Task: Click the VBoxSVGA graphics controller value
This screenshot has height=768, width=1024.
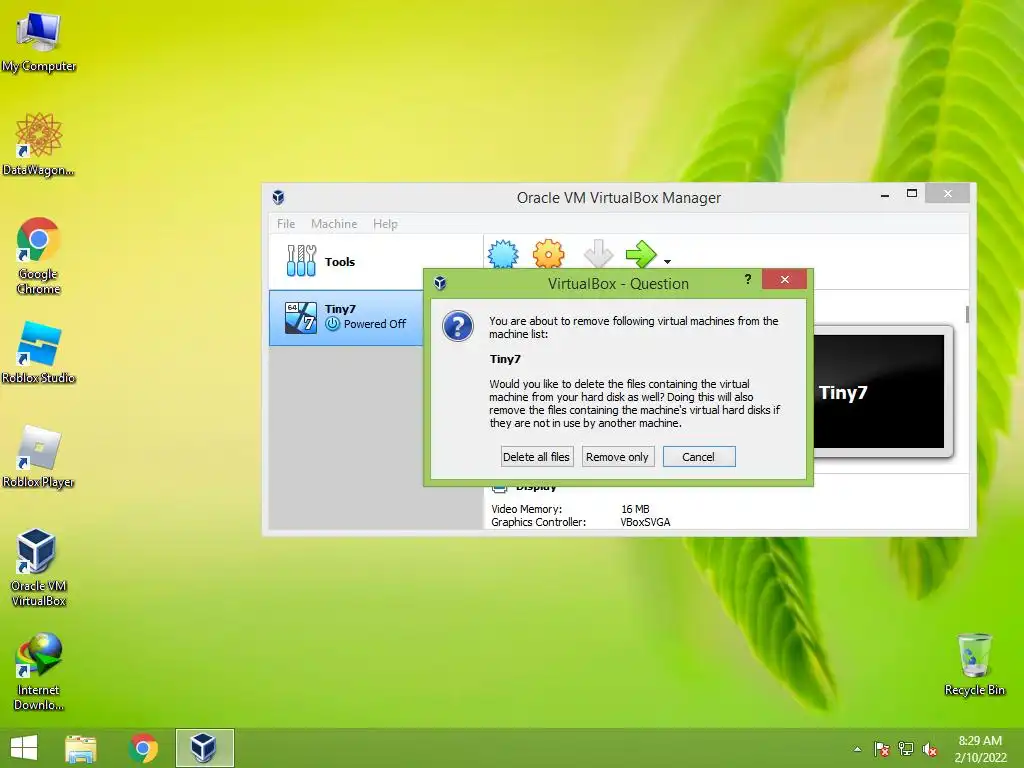Action: (x=645, y=522)
